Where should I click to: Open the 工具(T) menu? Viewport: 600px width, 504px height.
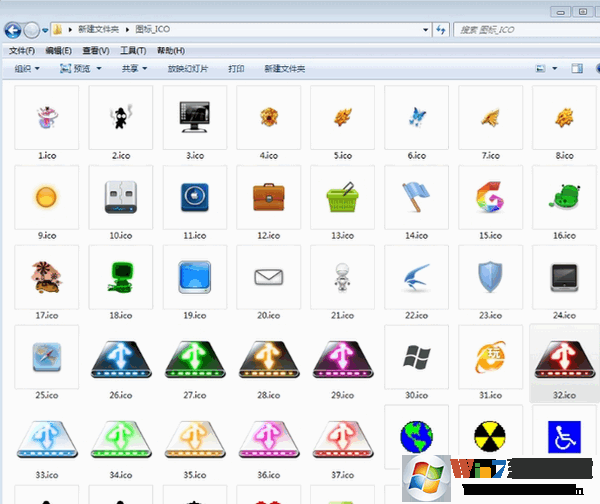pyautogui.click(x=133, y=50)
